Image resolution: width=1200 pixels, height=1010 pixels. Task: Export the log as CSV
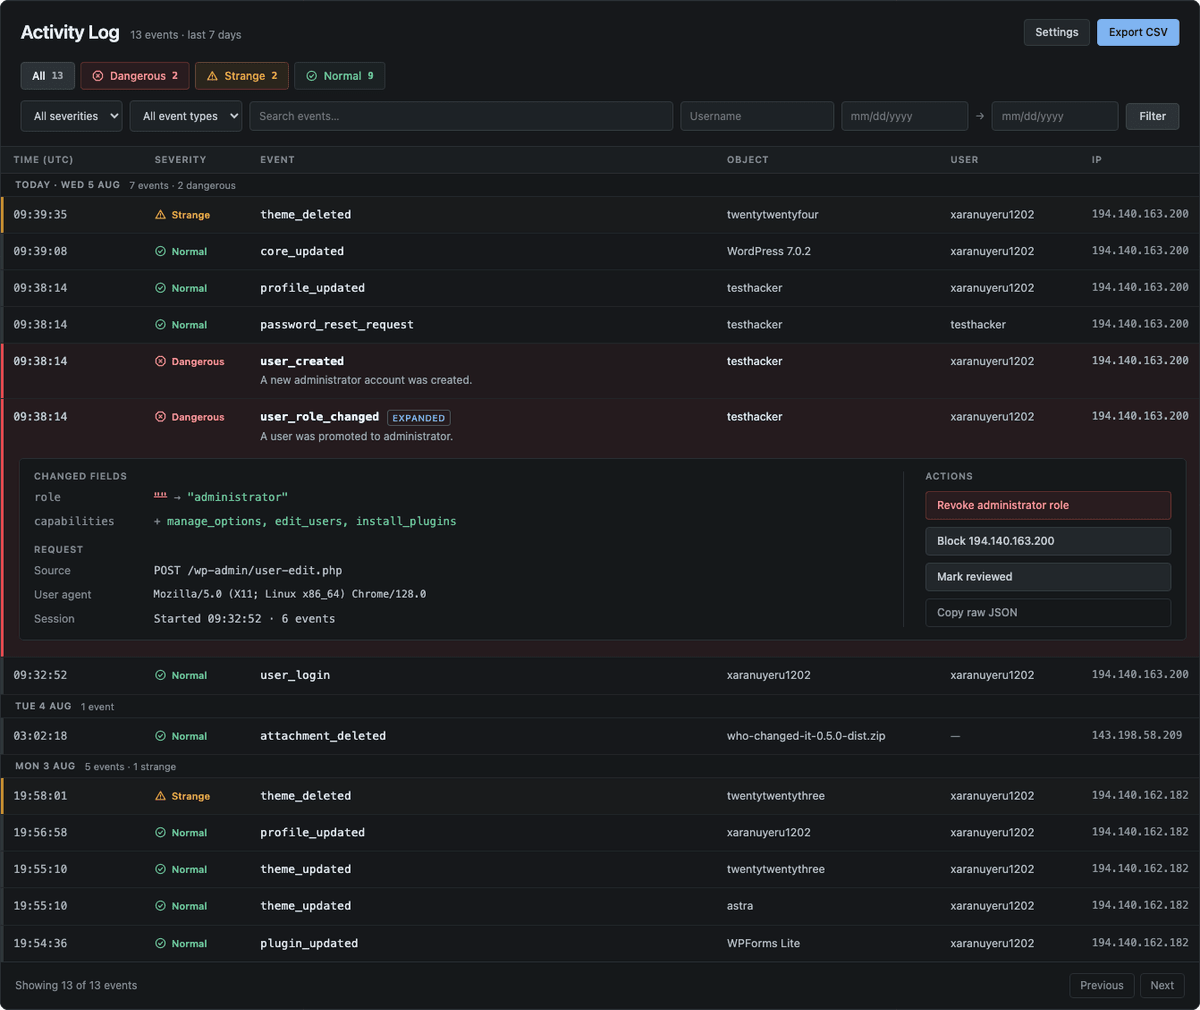click(x=1138, y=32)
